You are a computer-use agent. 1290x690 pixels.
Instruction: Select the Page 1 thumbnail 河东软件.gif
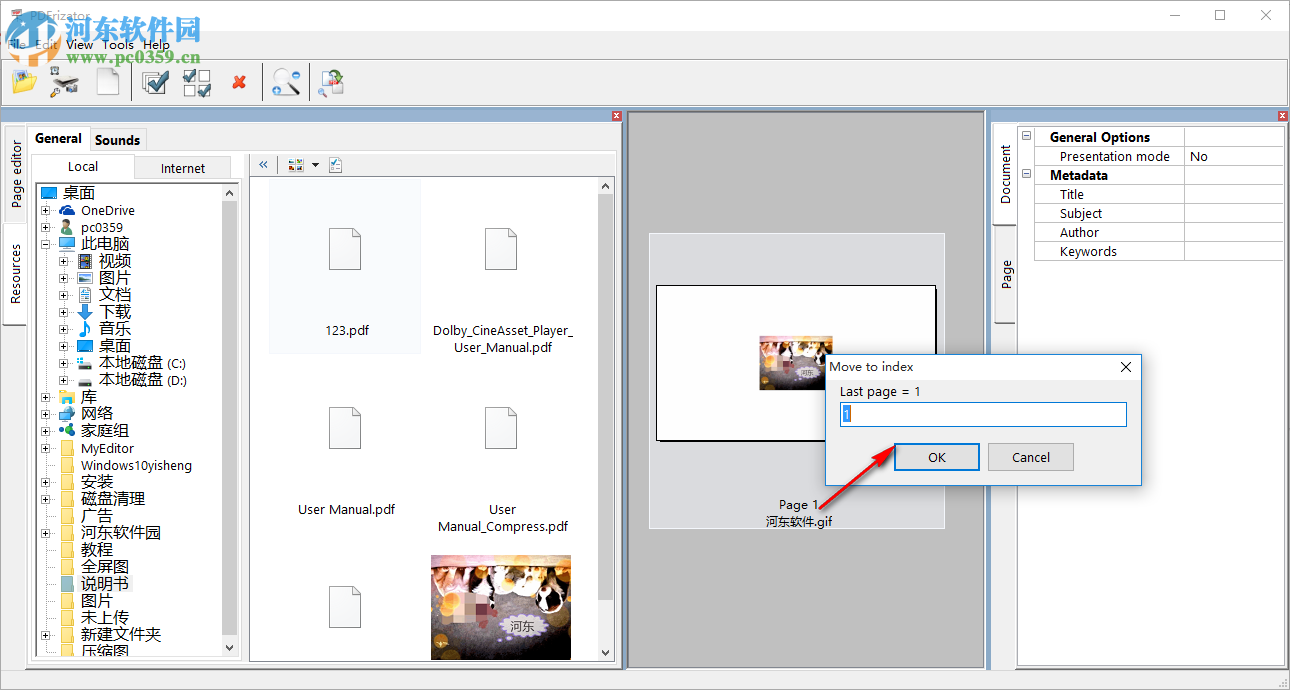pyautogui.click(x=796, y=381)
